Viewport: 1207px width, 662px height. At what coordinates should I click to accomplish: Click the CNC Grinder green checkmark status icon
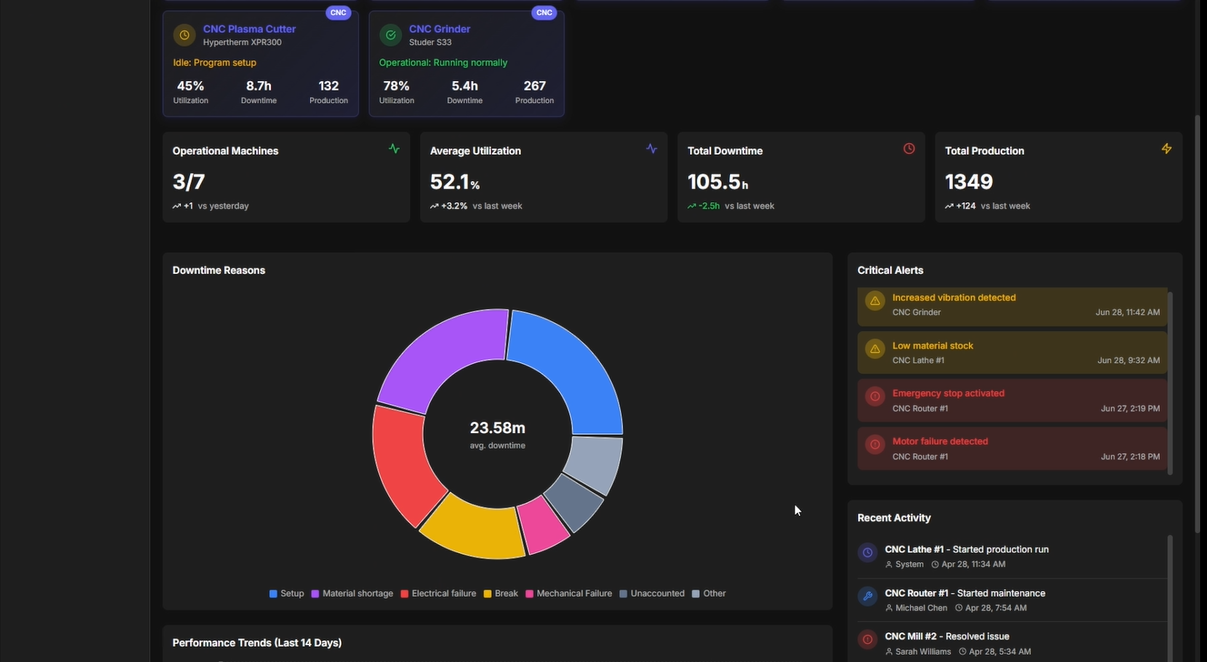tap(390, 35)
